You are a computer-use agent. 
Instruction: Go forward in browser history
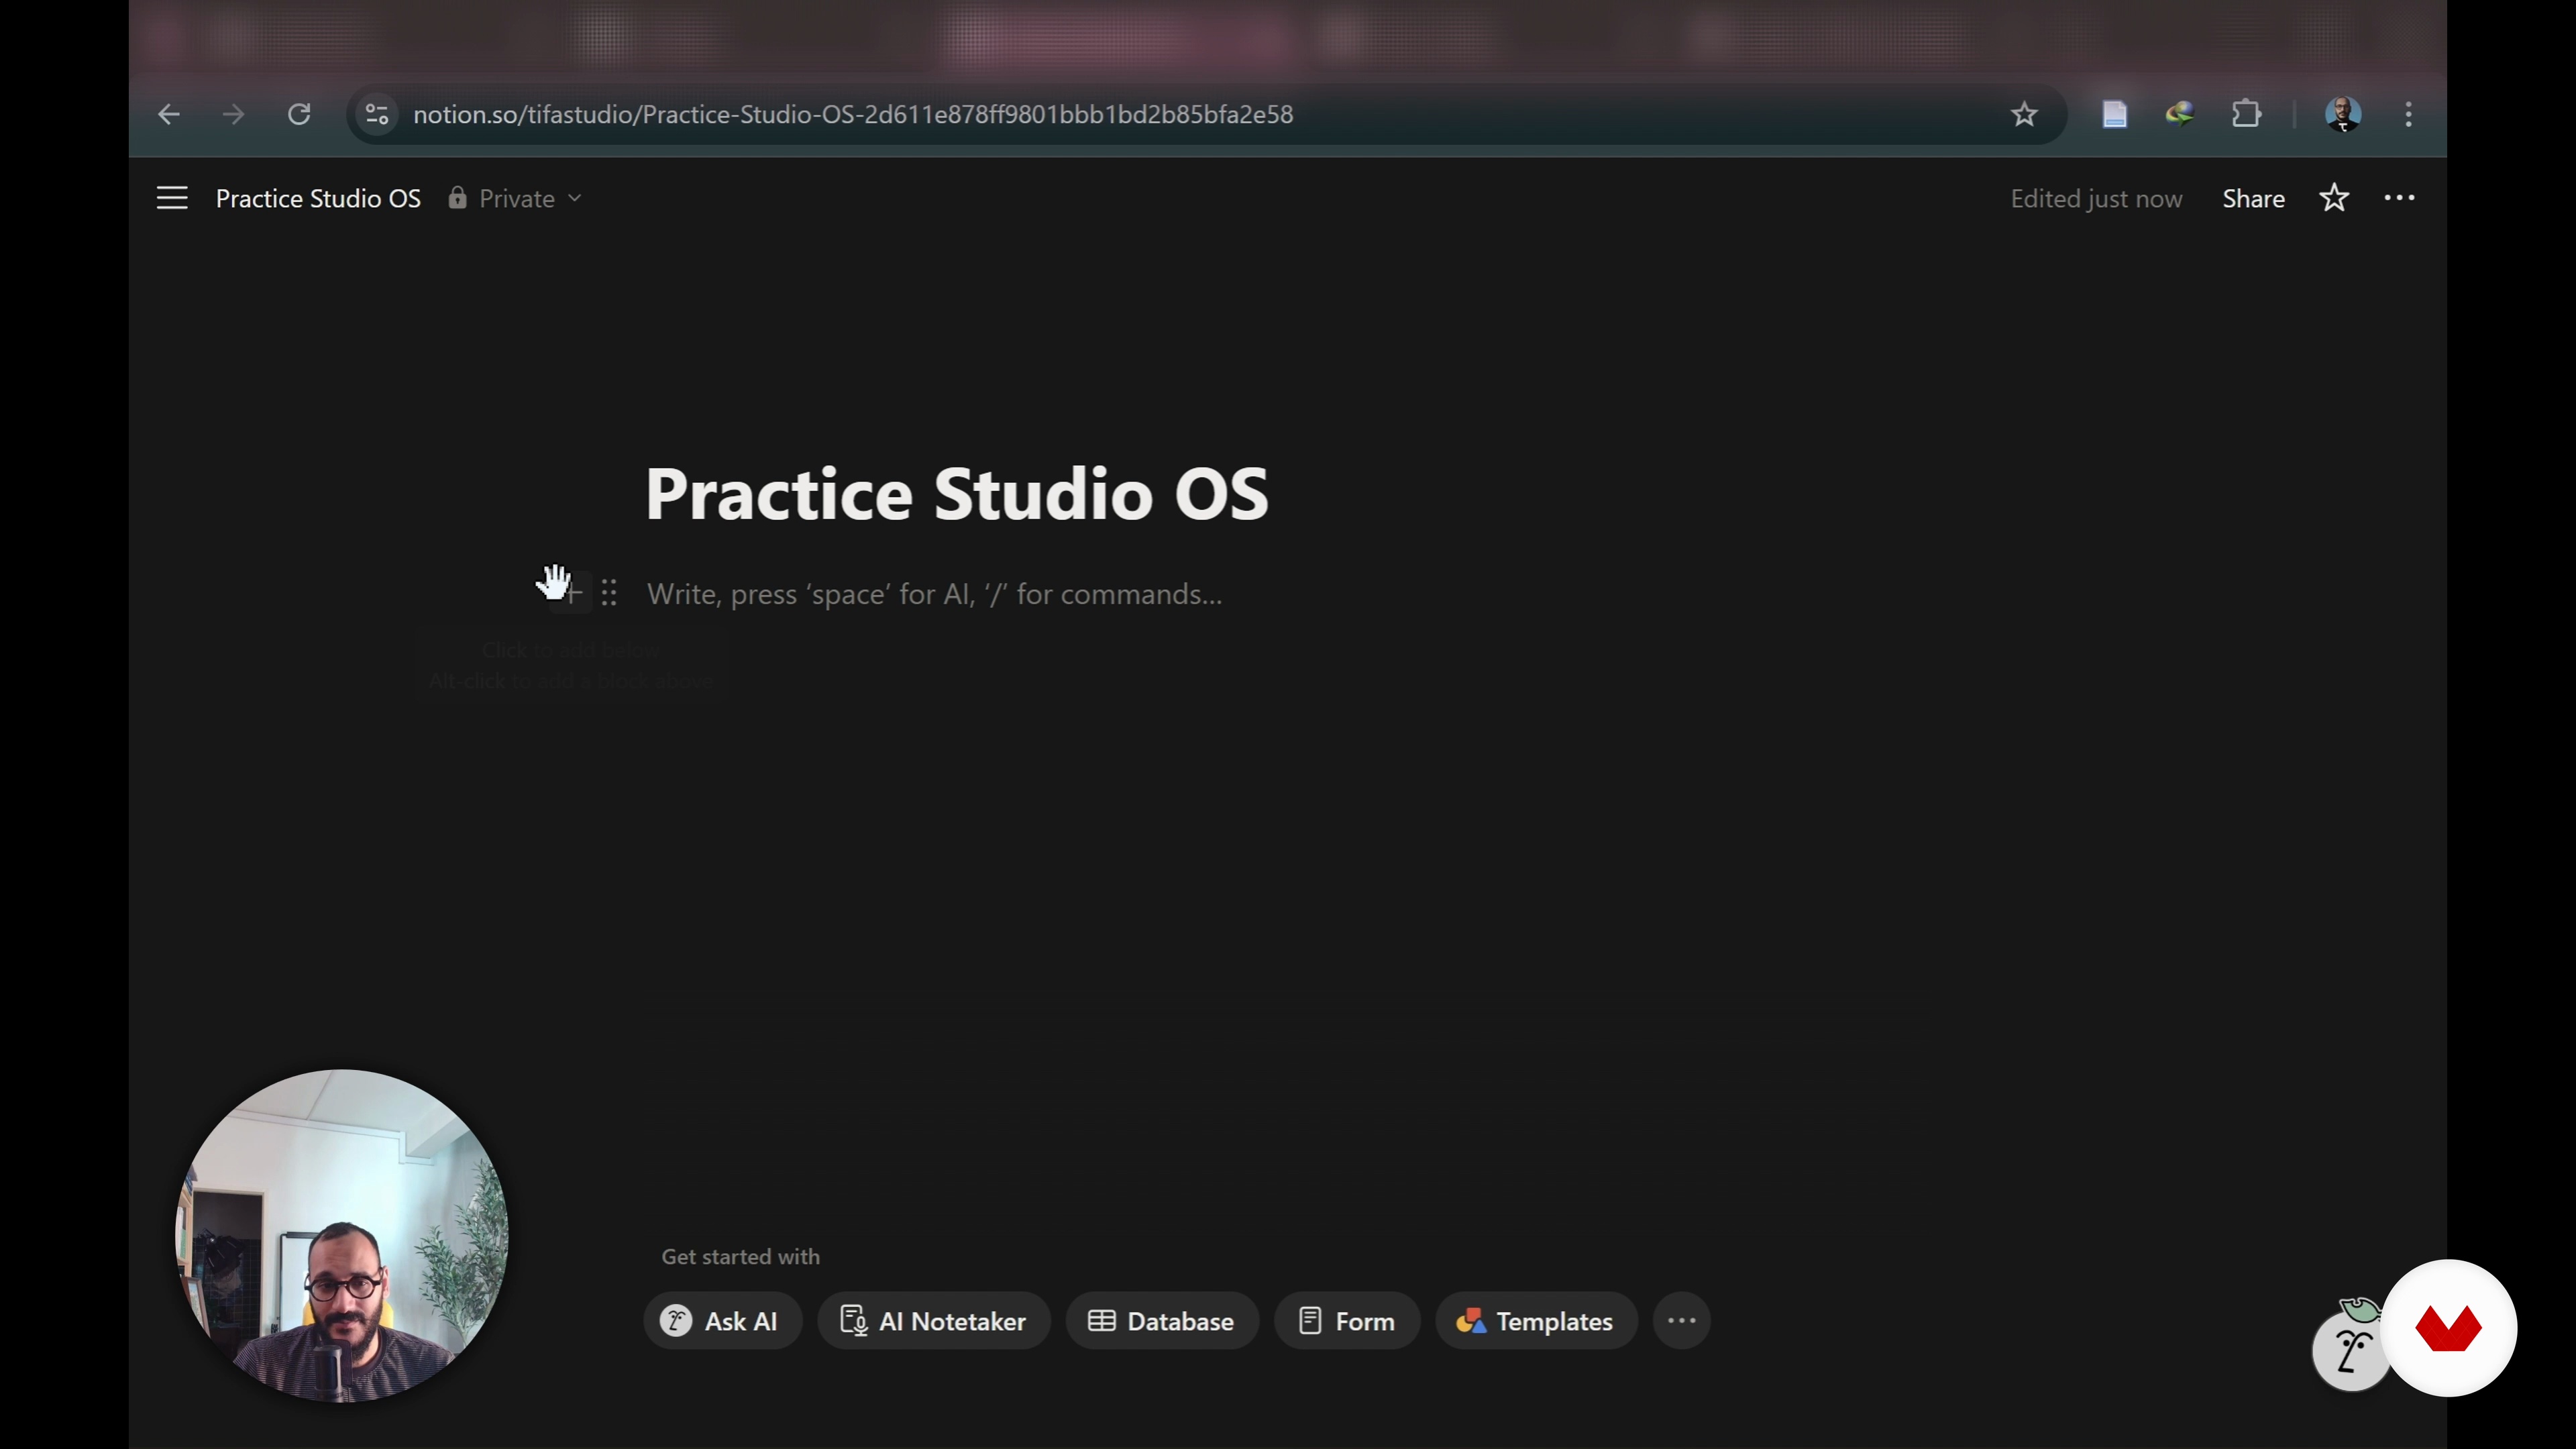(x=233, y=115)
